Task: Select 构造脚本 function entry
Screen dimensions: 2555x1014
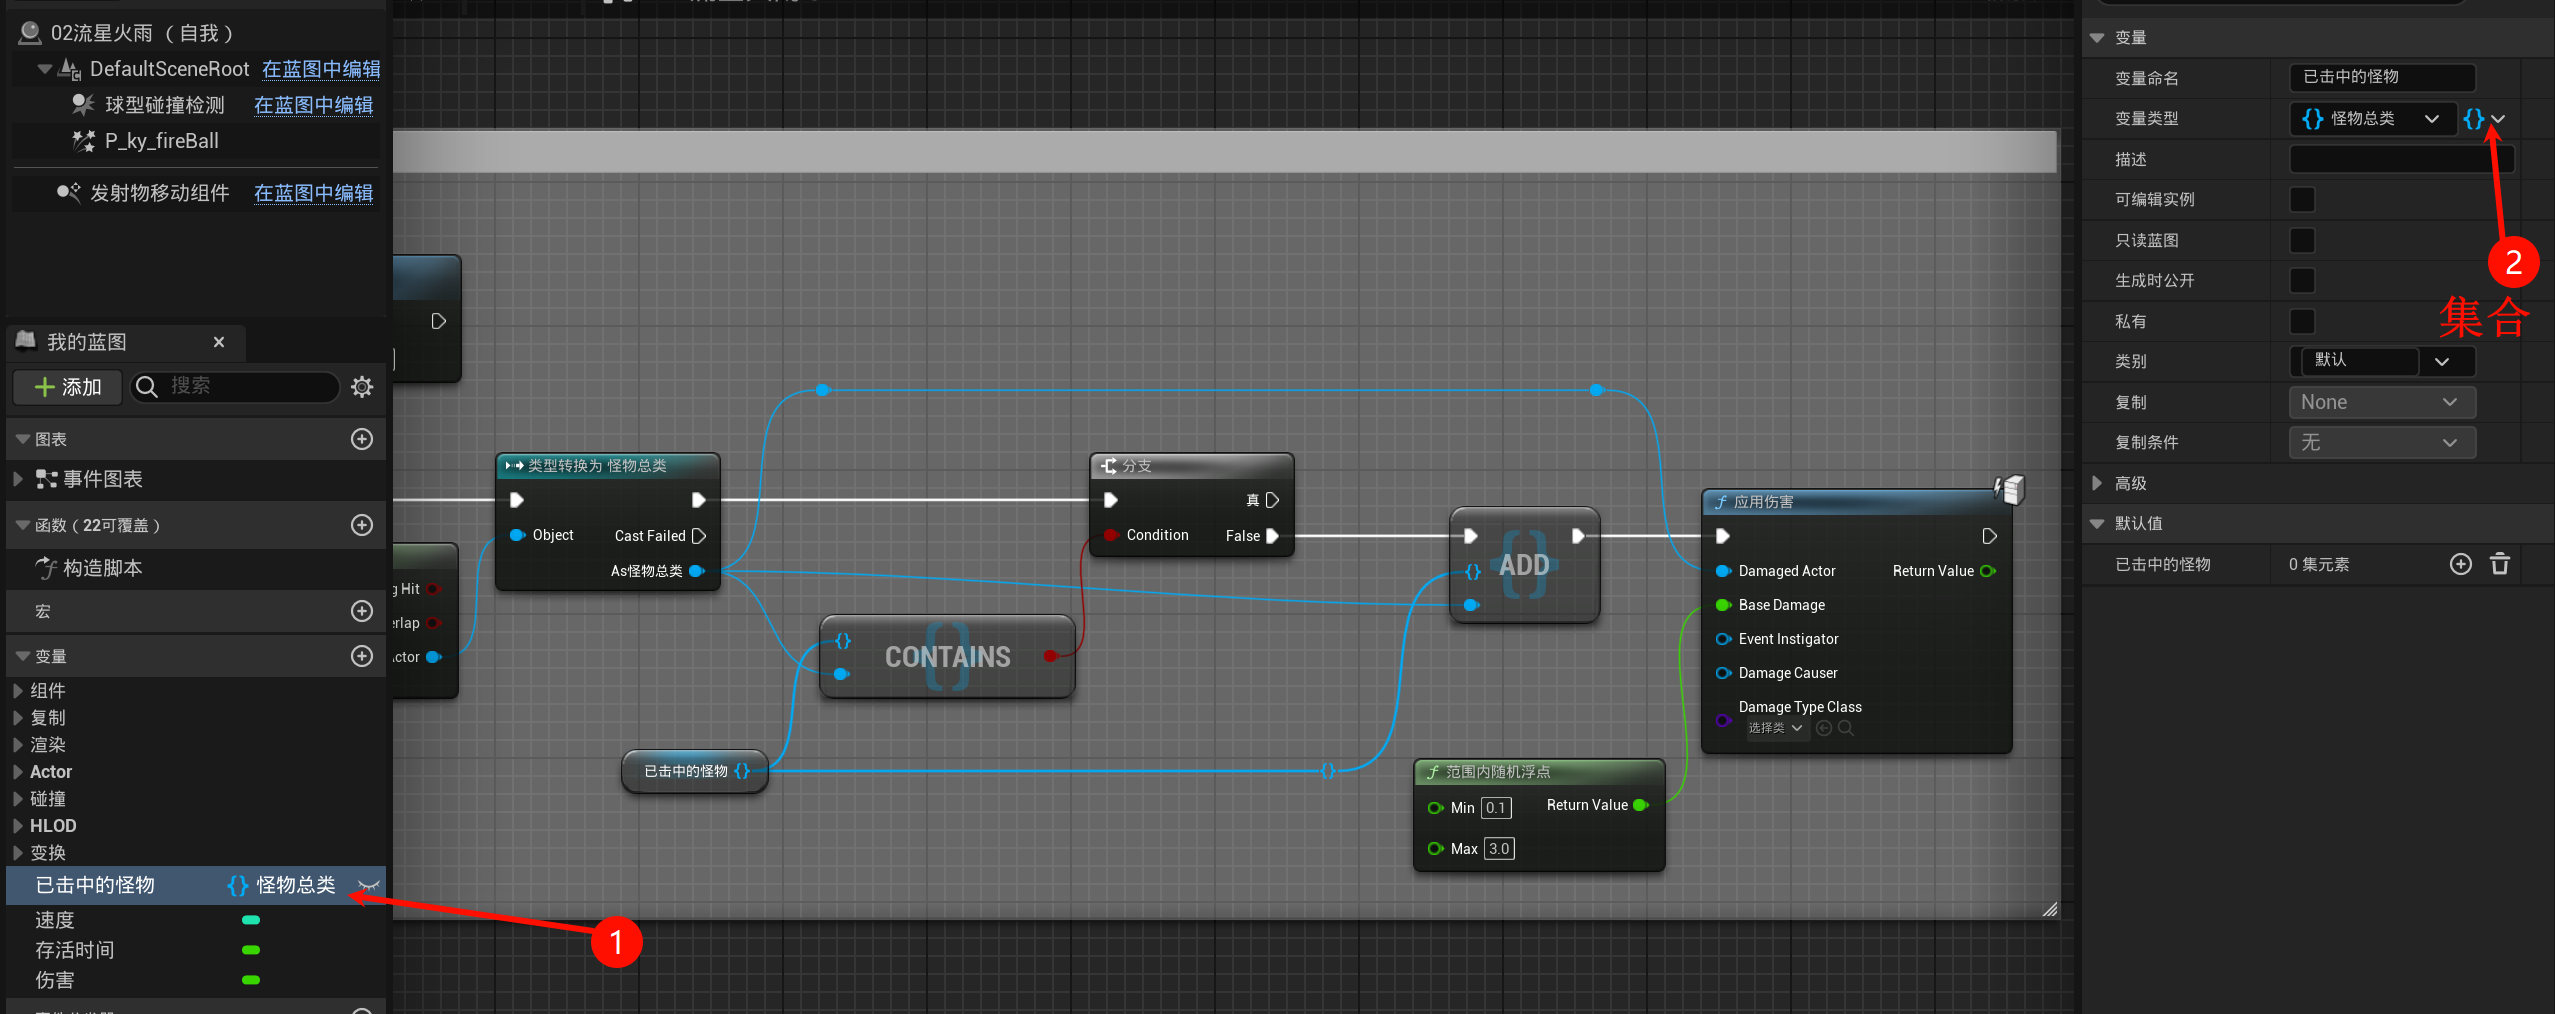Action: pos(102,568)
